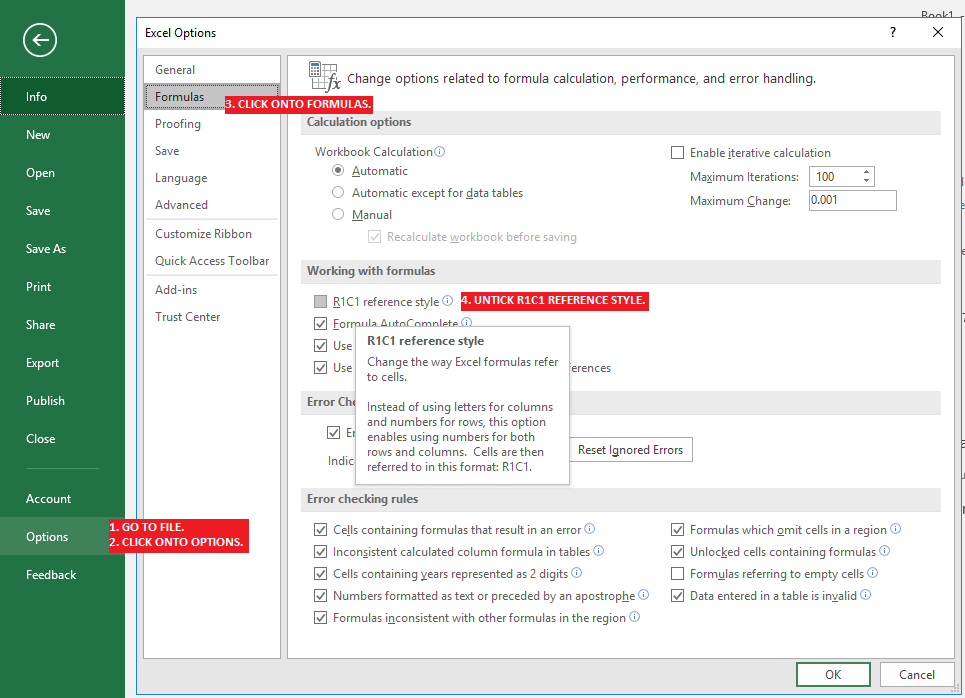Select Close in the backstage menu
Image resolution: width=965 pixels, height=698 pixels.
click(x=62, y=439)
